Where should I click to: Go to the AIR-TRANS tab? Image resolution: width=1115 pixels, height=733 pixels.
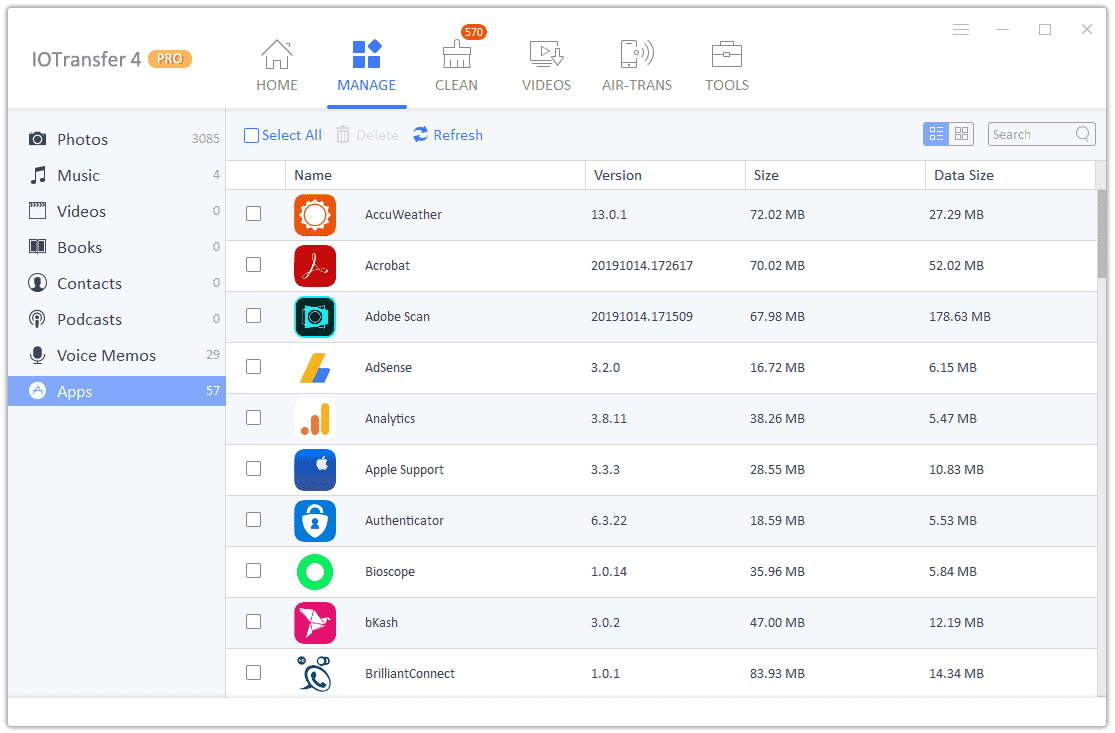pos(637,64)
